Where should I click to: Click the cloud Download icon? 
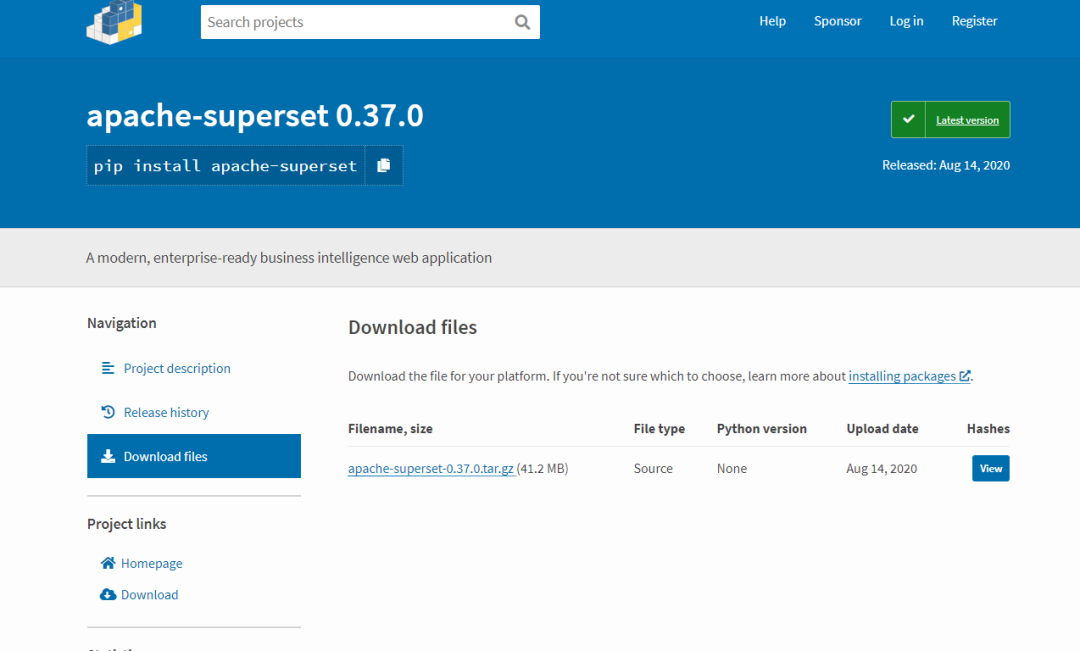[108, 595]
